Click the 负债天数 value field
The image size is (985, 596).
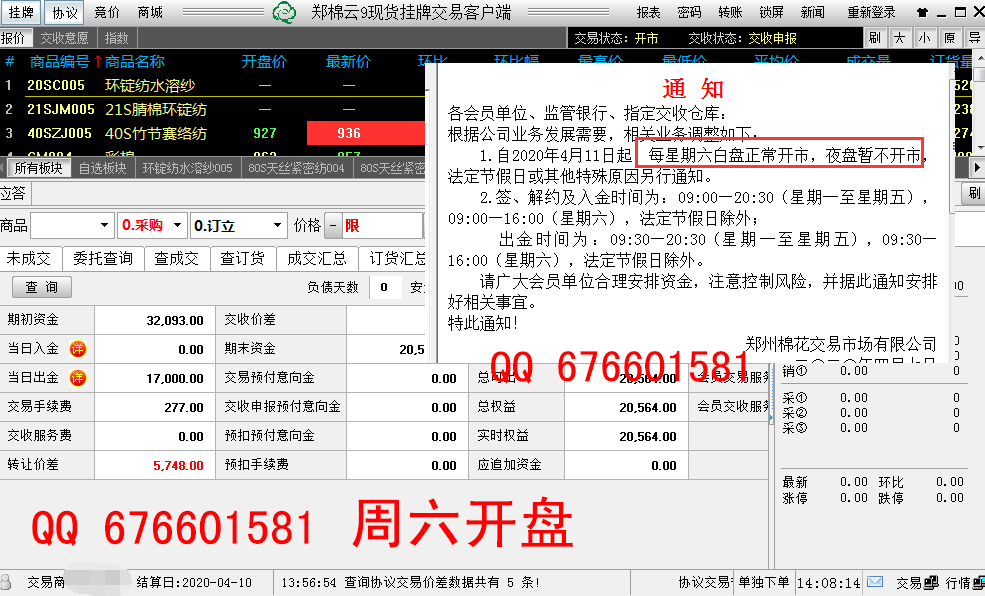point(384,287)
